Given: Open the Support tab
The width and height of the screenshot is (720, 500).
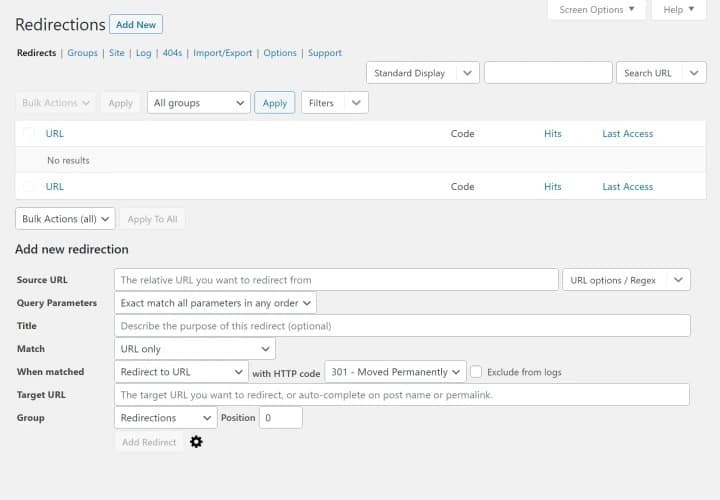Looking at the screenshot, I should tap(325, 53).
